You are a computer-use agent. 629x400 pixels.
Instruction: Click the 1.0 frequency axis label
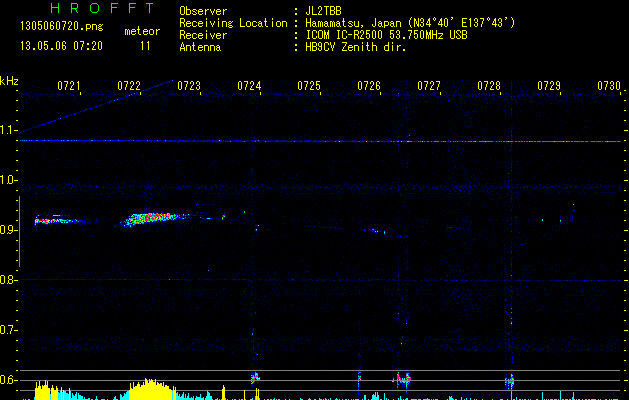pos(8,180)
